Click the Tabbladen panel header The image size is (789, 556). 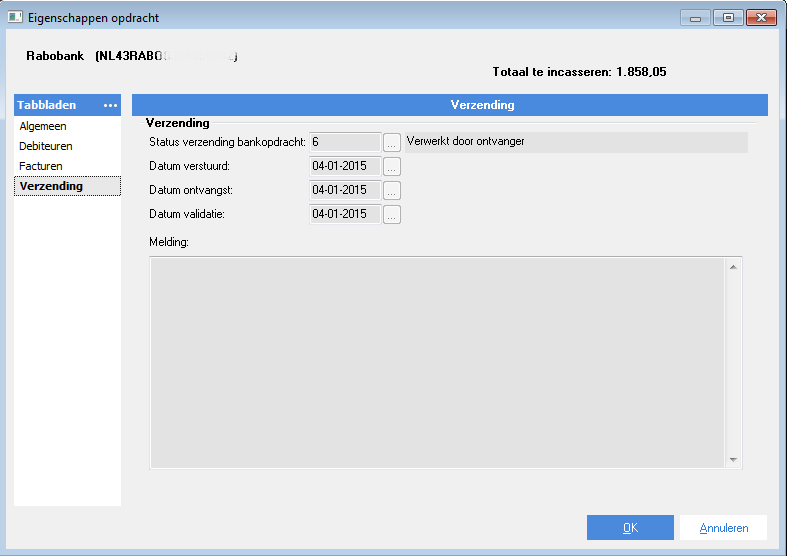[x=67, y=105]
